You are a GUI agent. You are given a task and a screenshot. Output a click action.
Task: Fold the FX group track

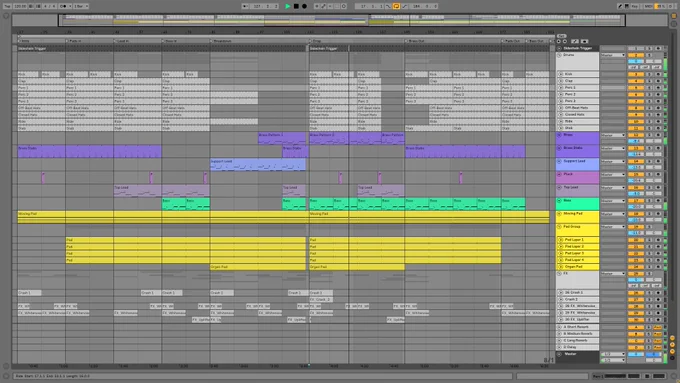pyautogui.click(x=559, y=274)
